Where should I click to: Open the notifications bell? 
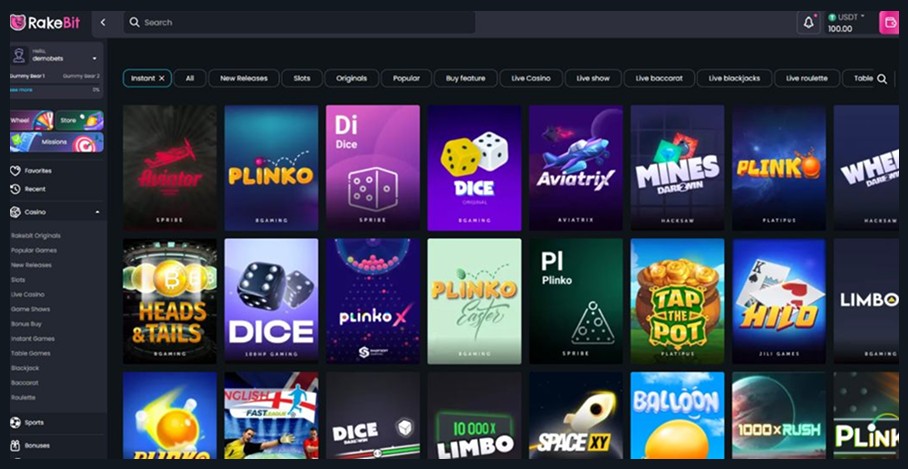coord(808,23)
